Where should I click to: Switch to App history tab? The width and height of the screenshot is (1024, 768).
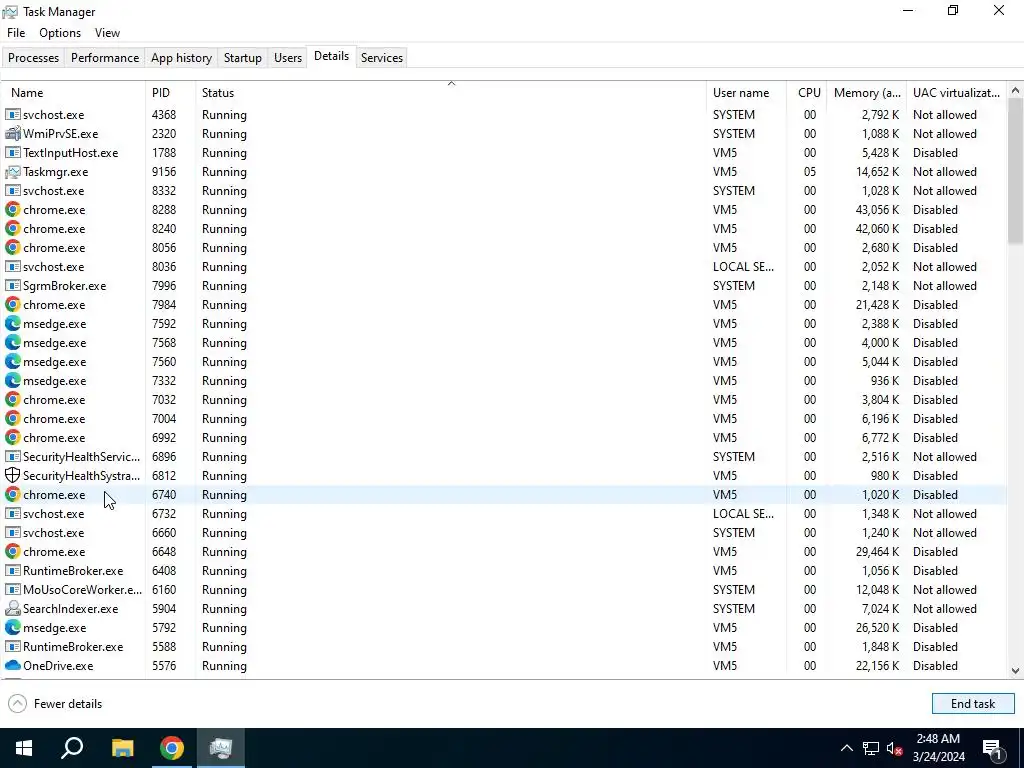coord(182,57)
